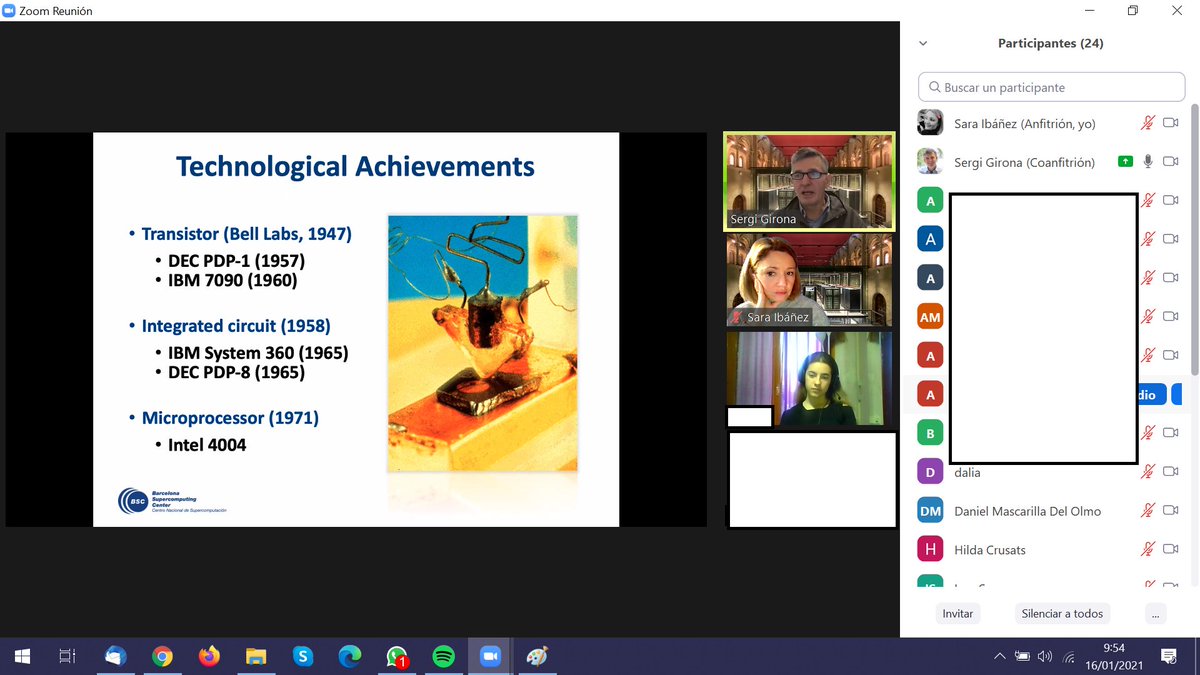Open File Explorer from the taskbar

point(256,657)
